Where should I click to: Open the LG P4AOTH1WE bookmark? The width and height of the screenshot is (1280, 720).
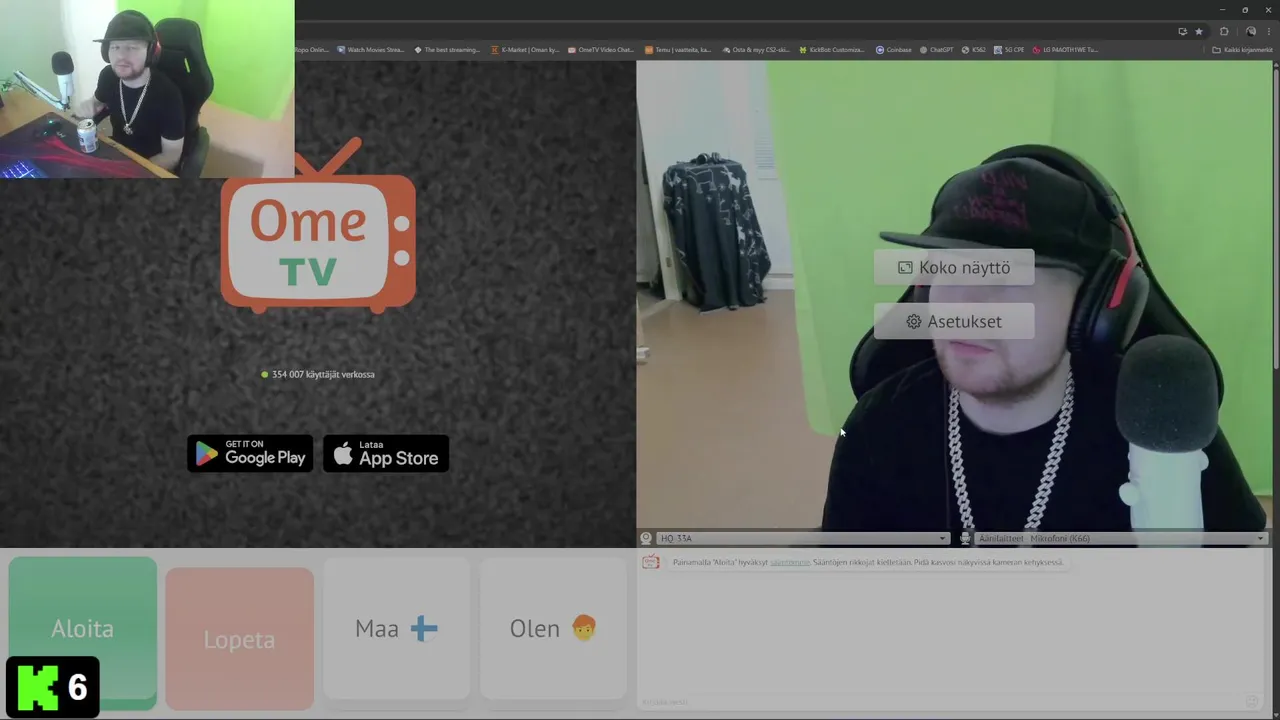click(1066, 49)
